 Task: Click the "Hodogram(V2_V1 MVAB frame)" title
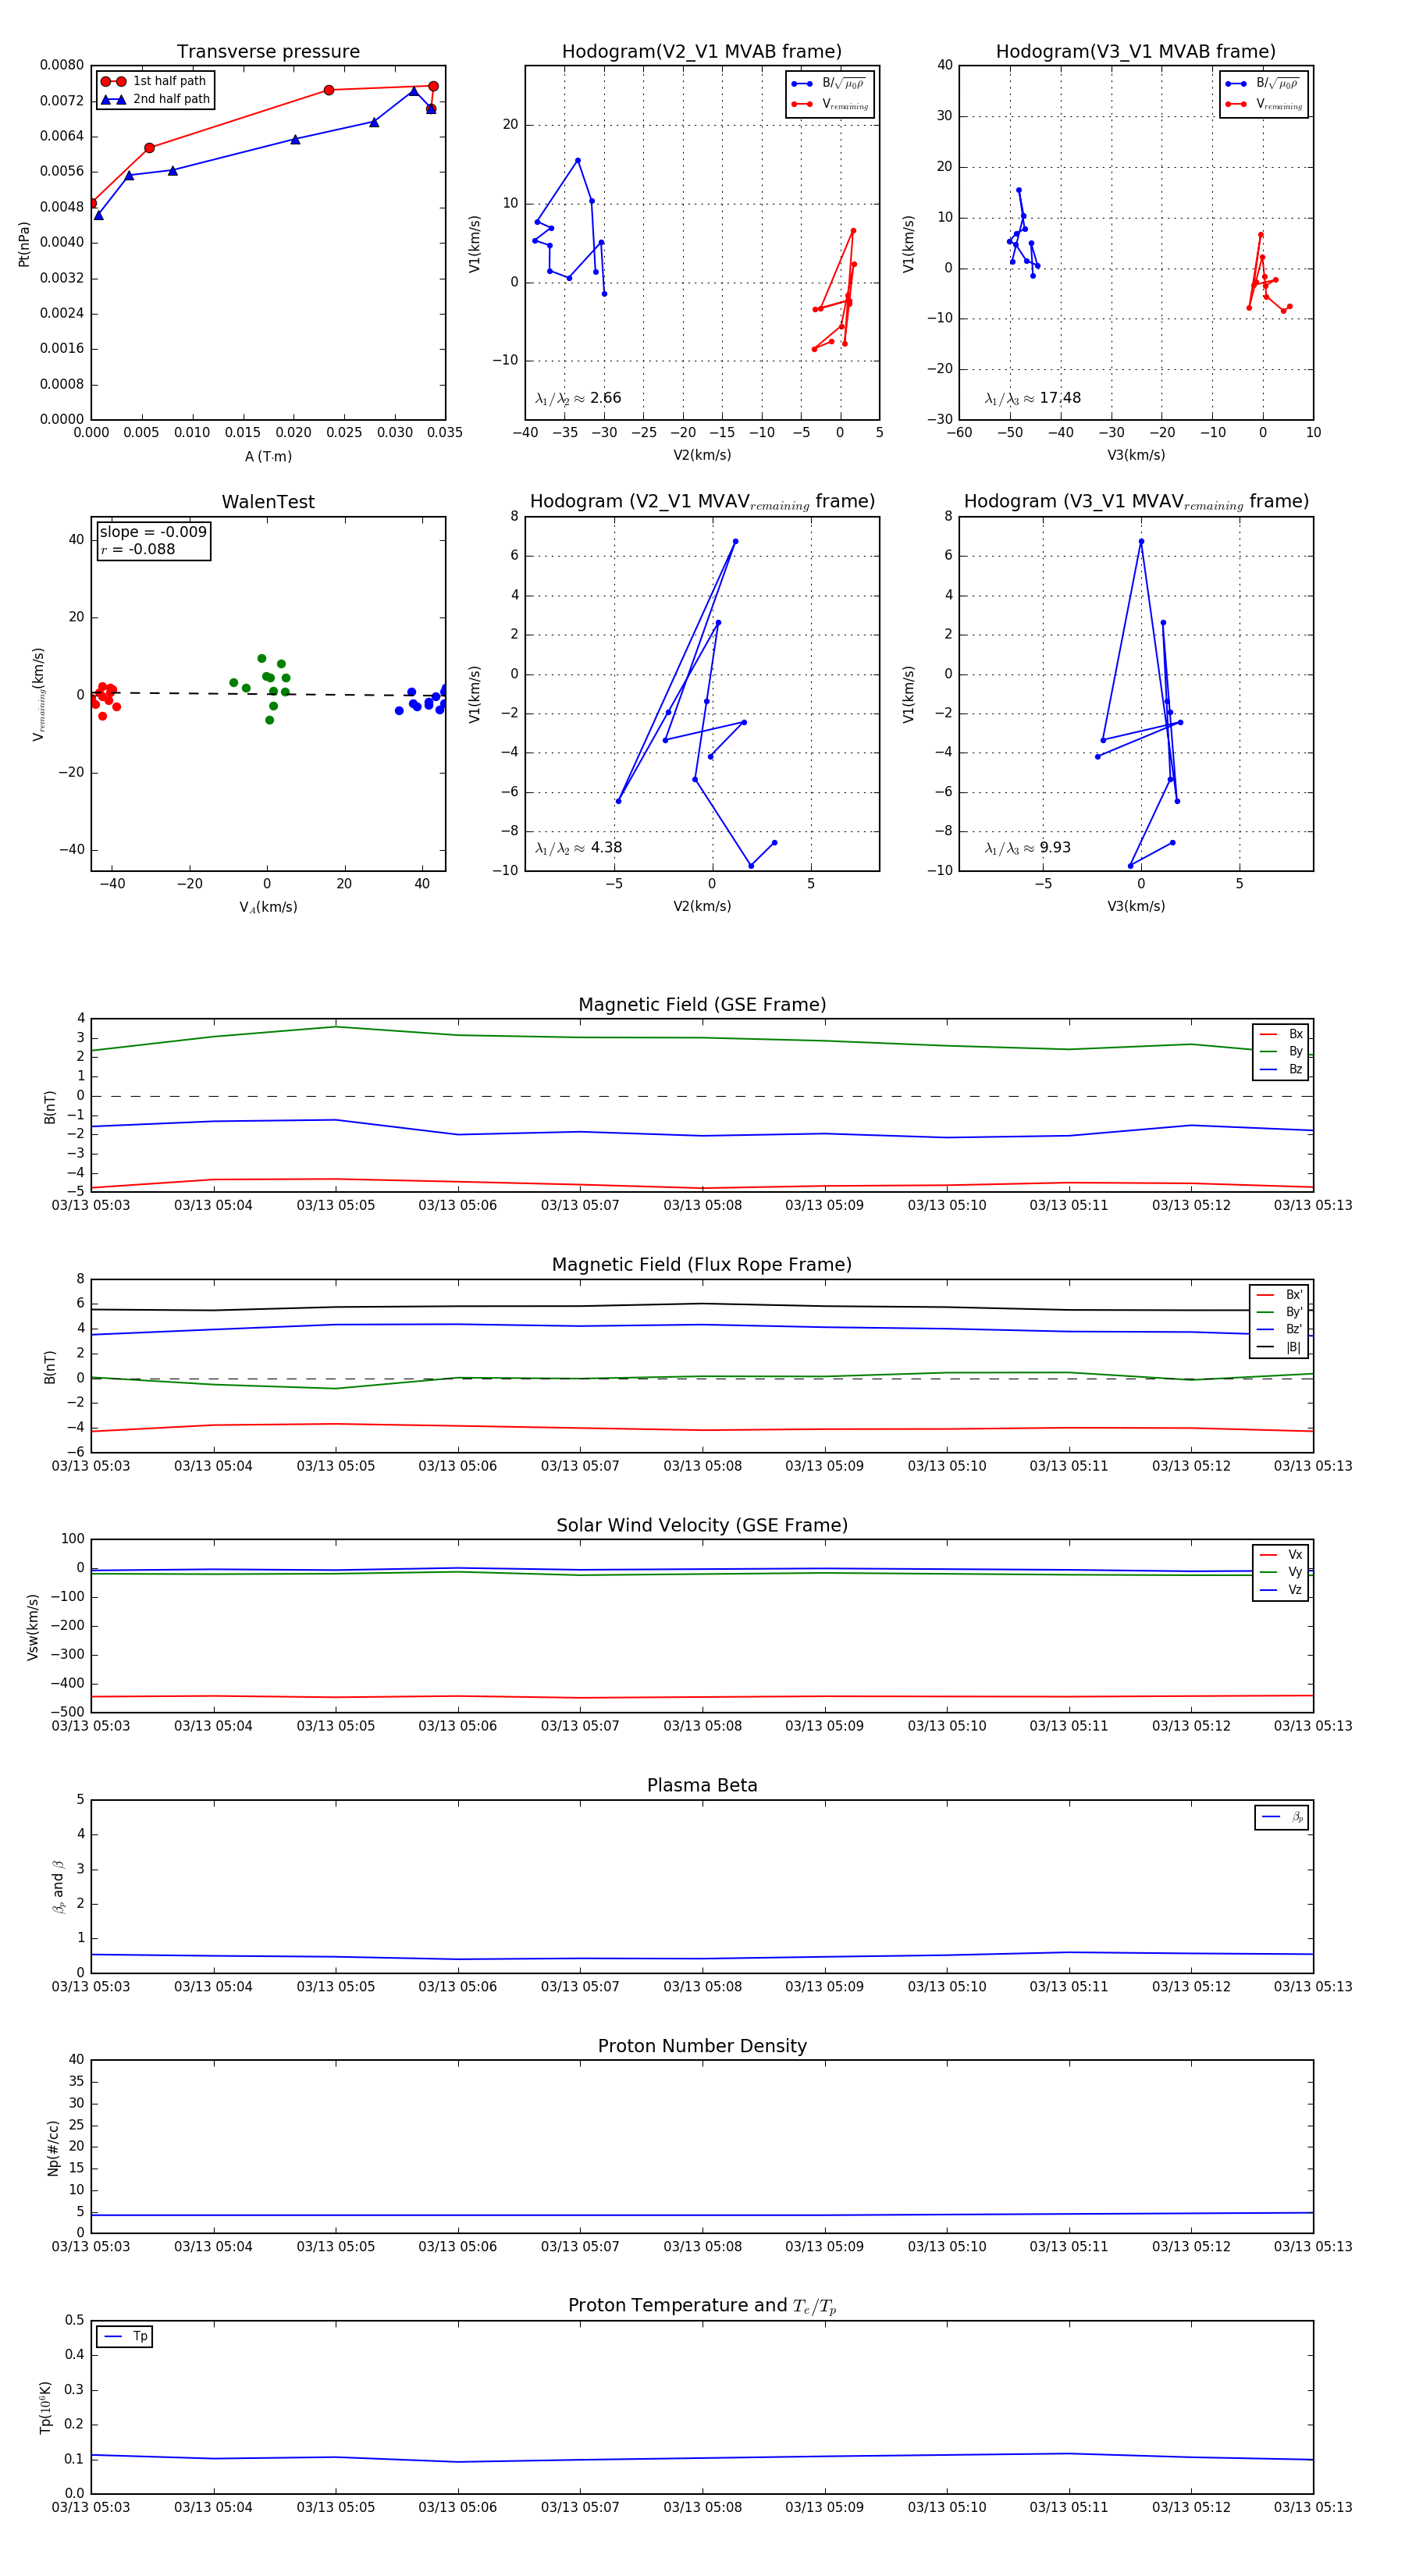[702, 52]
